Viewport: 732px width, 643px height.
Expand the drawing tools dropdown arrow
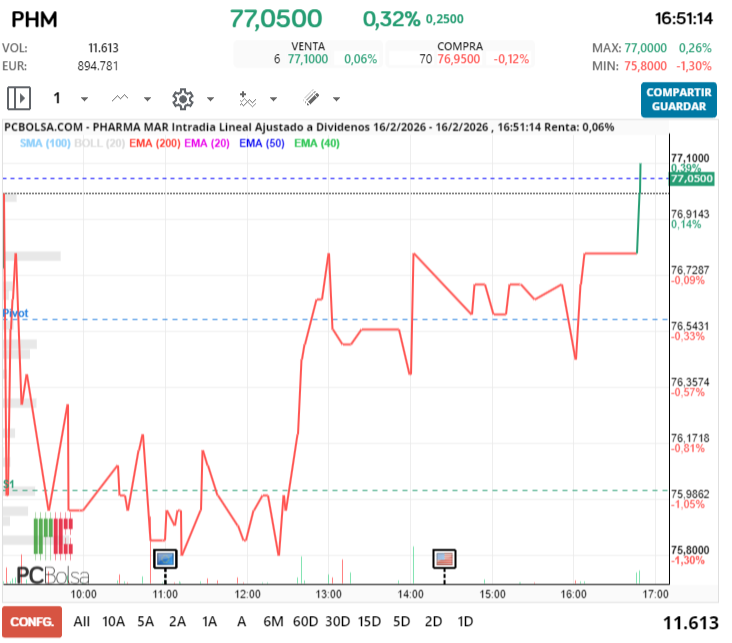[337, 99]
